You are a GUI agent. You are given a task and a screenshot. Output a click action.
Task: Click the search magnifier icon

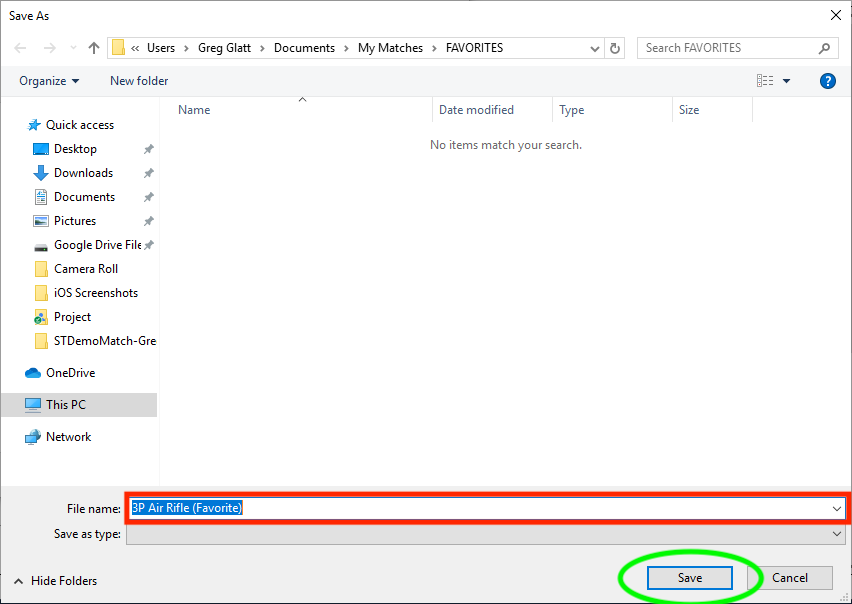825,48
